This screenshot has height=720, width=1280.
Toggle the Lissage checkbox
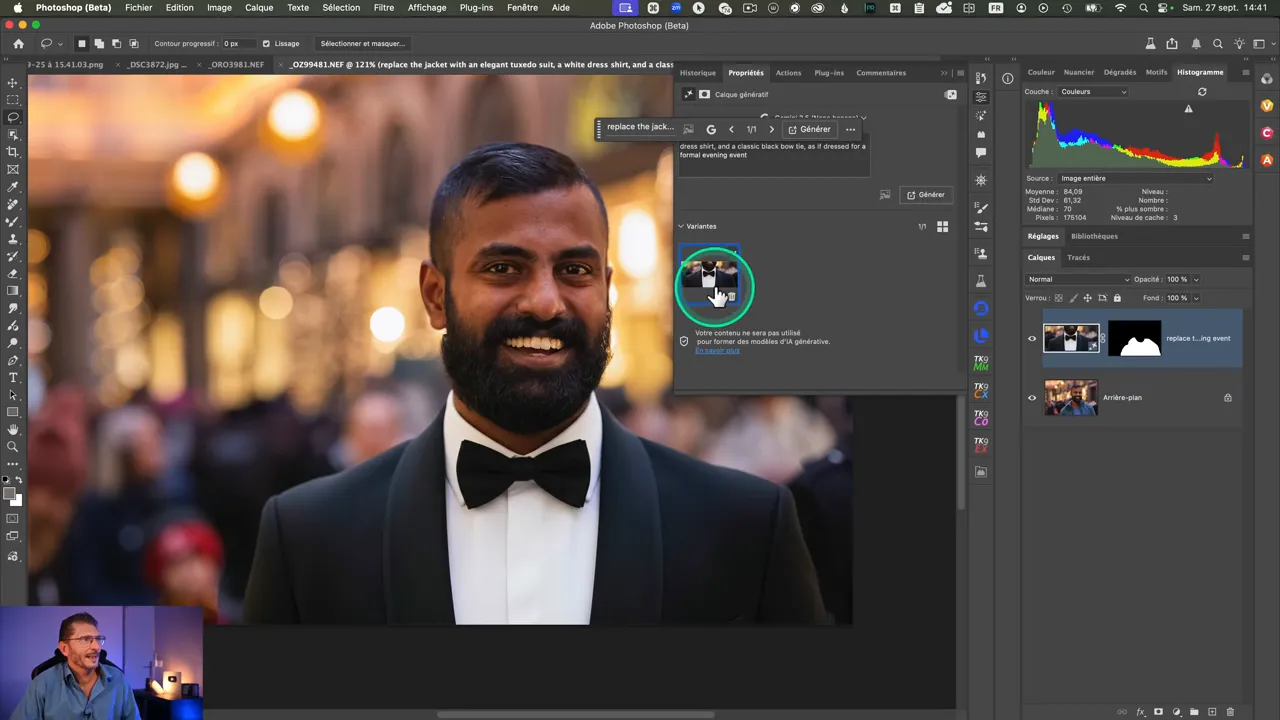point(266,44)
